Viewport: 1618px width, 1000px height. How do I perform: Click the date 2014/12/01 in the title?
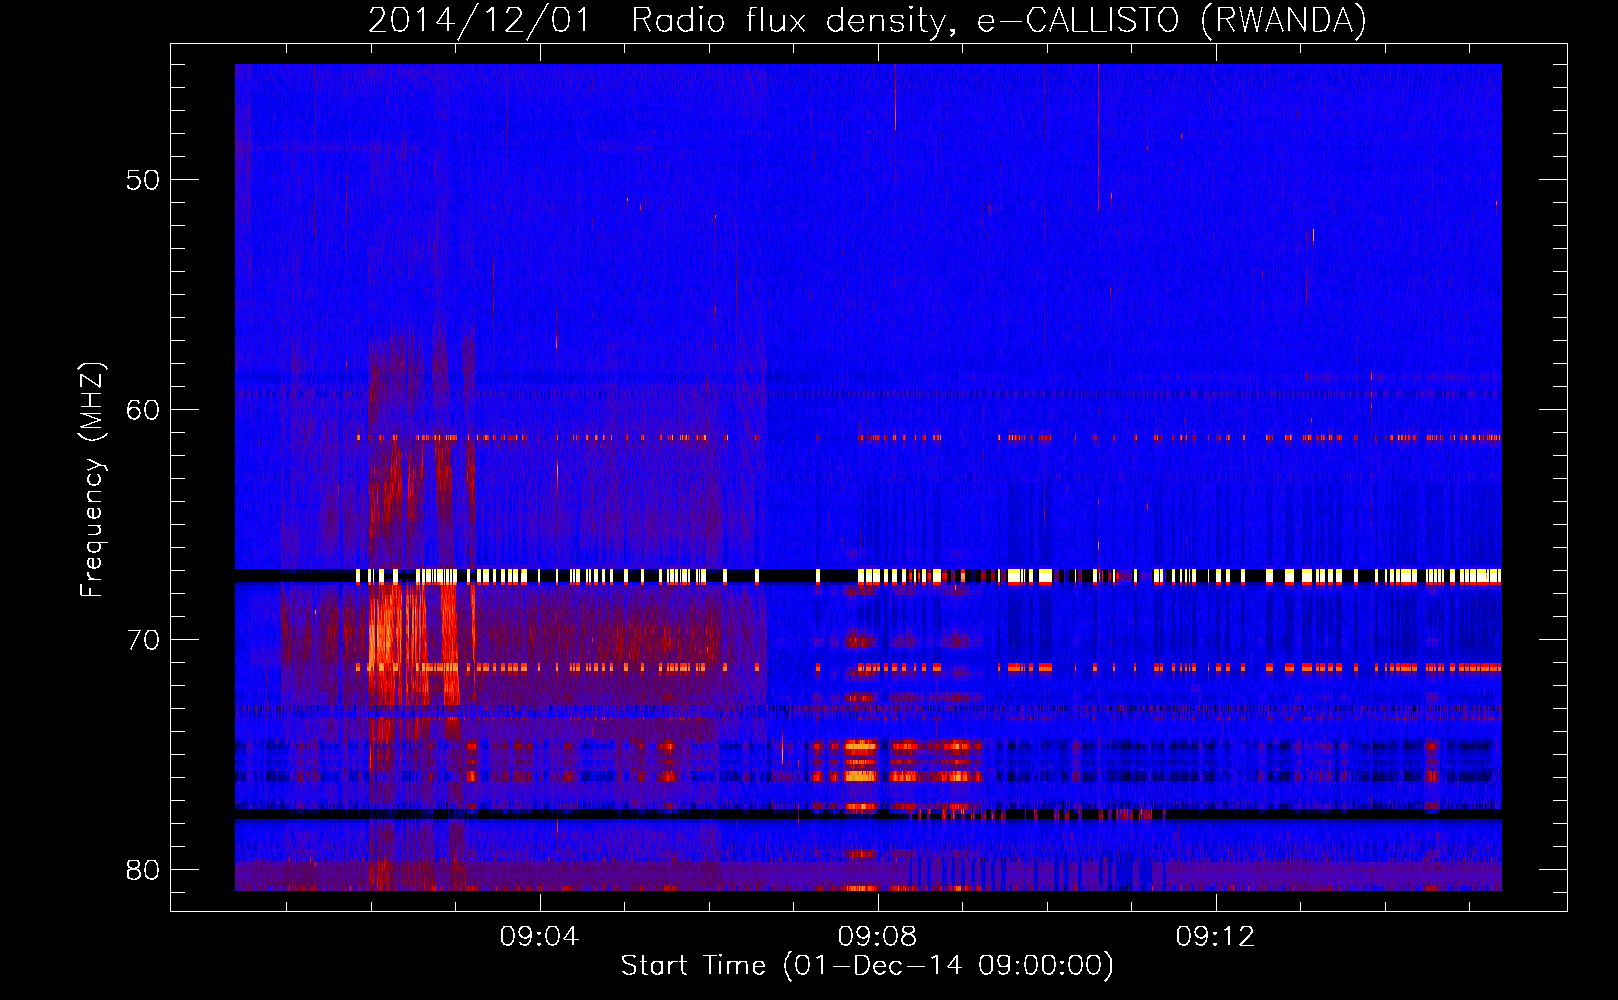click(x=480, y=20)
